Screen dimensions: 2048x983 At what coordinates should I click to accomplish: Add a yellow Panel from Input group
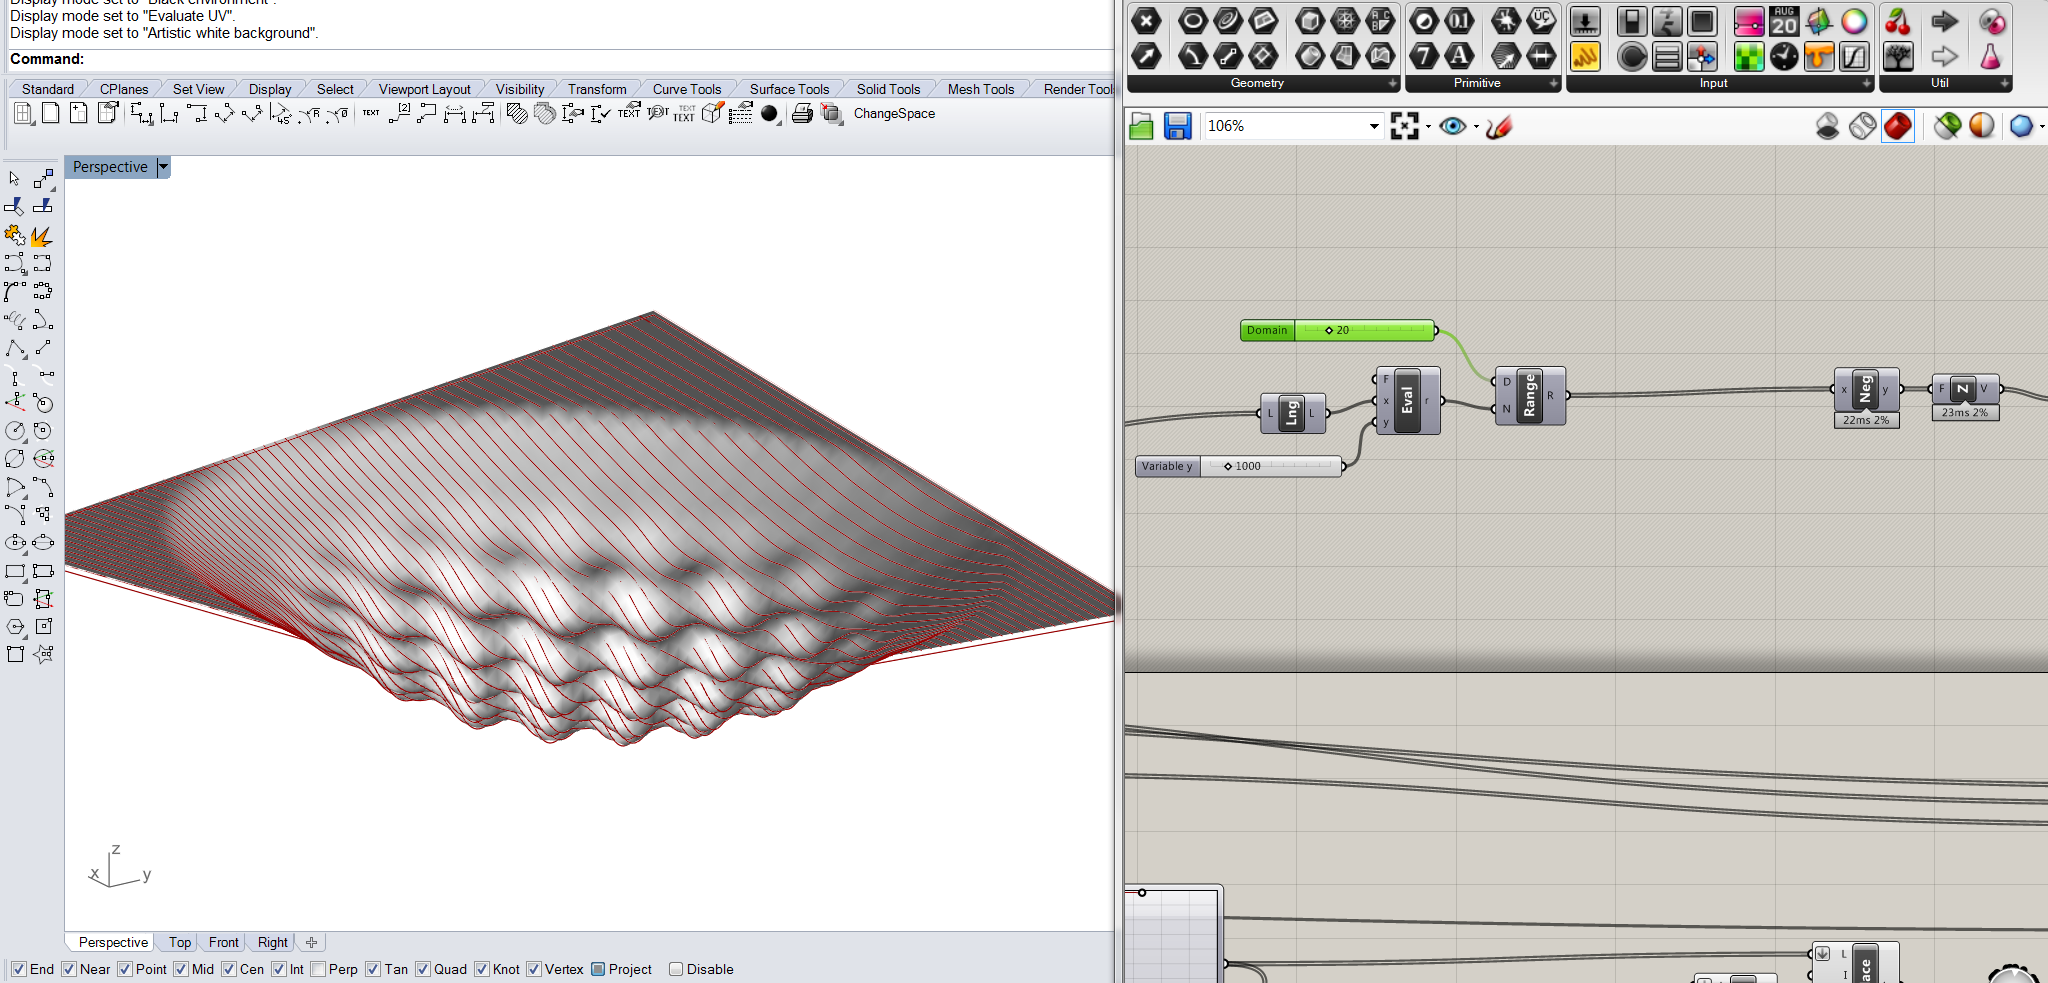(x=1585, y=56)
